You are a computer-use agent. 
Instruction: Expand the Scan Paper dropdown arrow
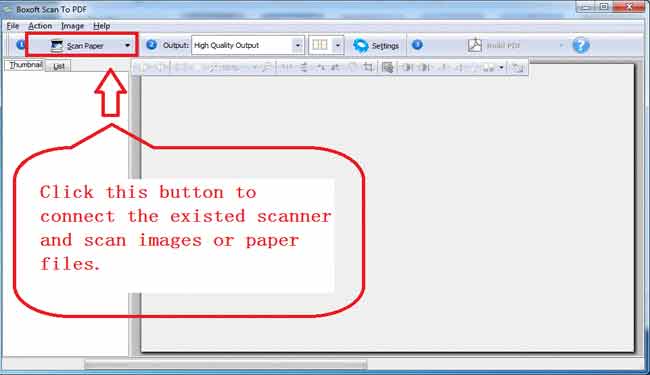[x=127, y=46]
